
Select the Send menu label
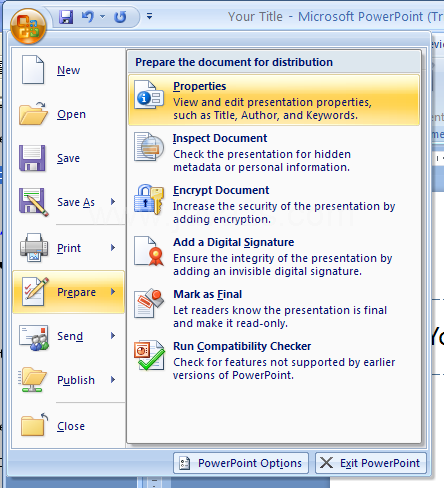click(70, 336)
